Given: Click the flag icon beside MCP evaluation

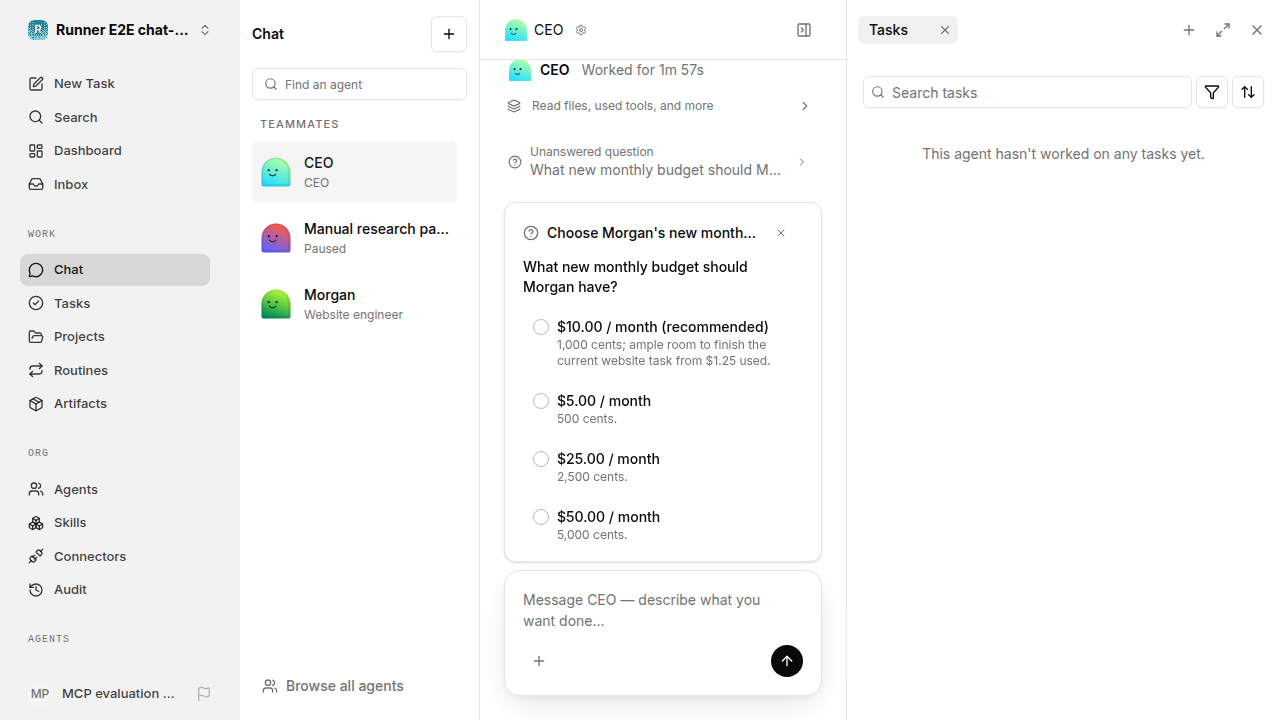Looking at the screenshot, I should click(x=204, y=694).
